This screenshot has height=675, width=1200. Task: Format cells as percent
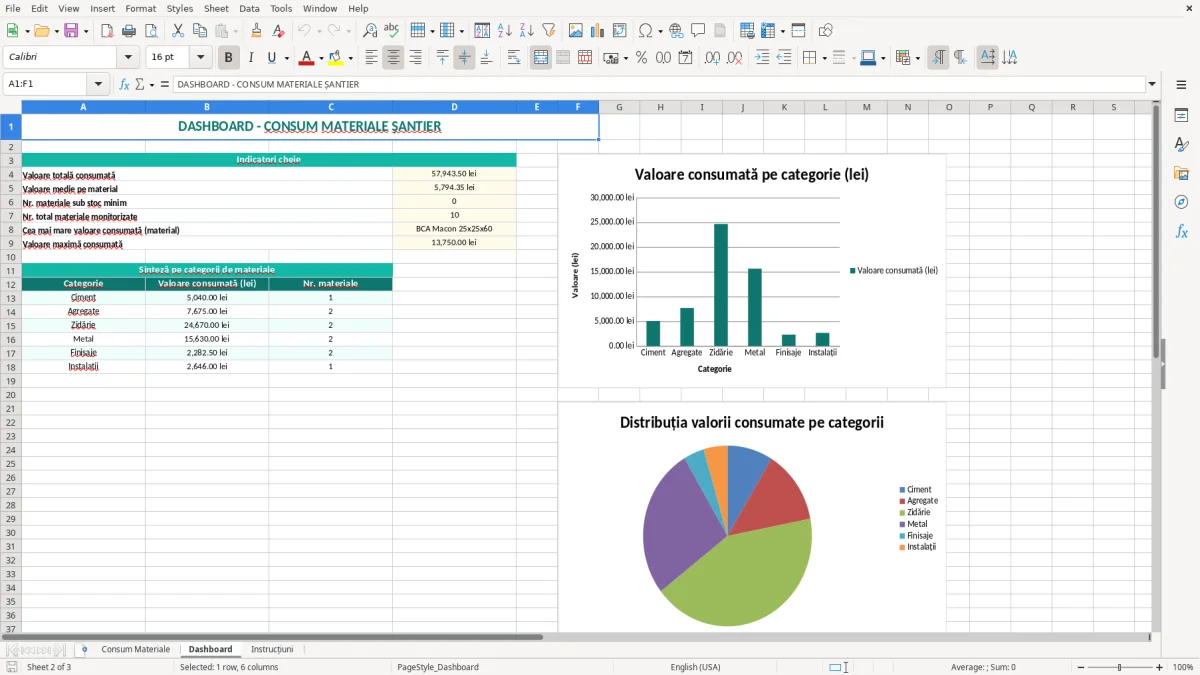642,58
